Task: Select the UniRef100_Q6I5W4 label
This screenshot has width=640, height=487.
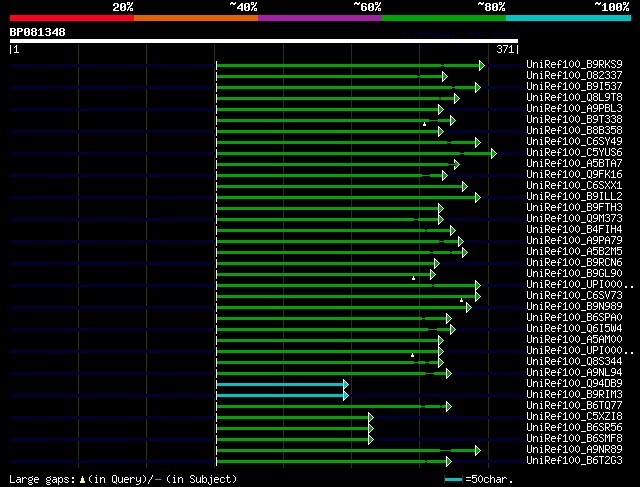Action: click(574, 328)
